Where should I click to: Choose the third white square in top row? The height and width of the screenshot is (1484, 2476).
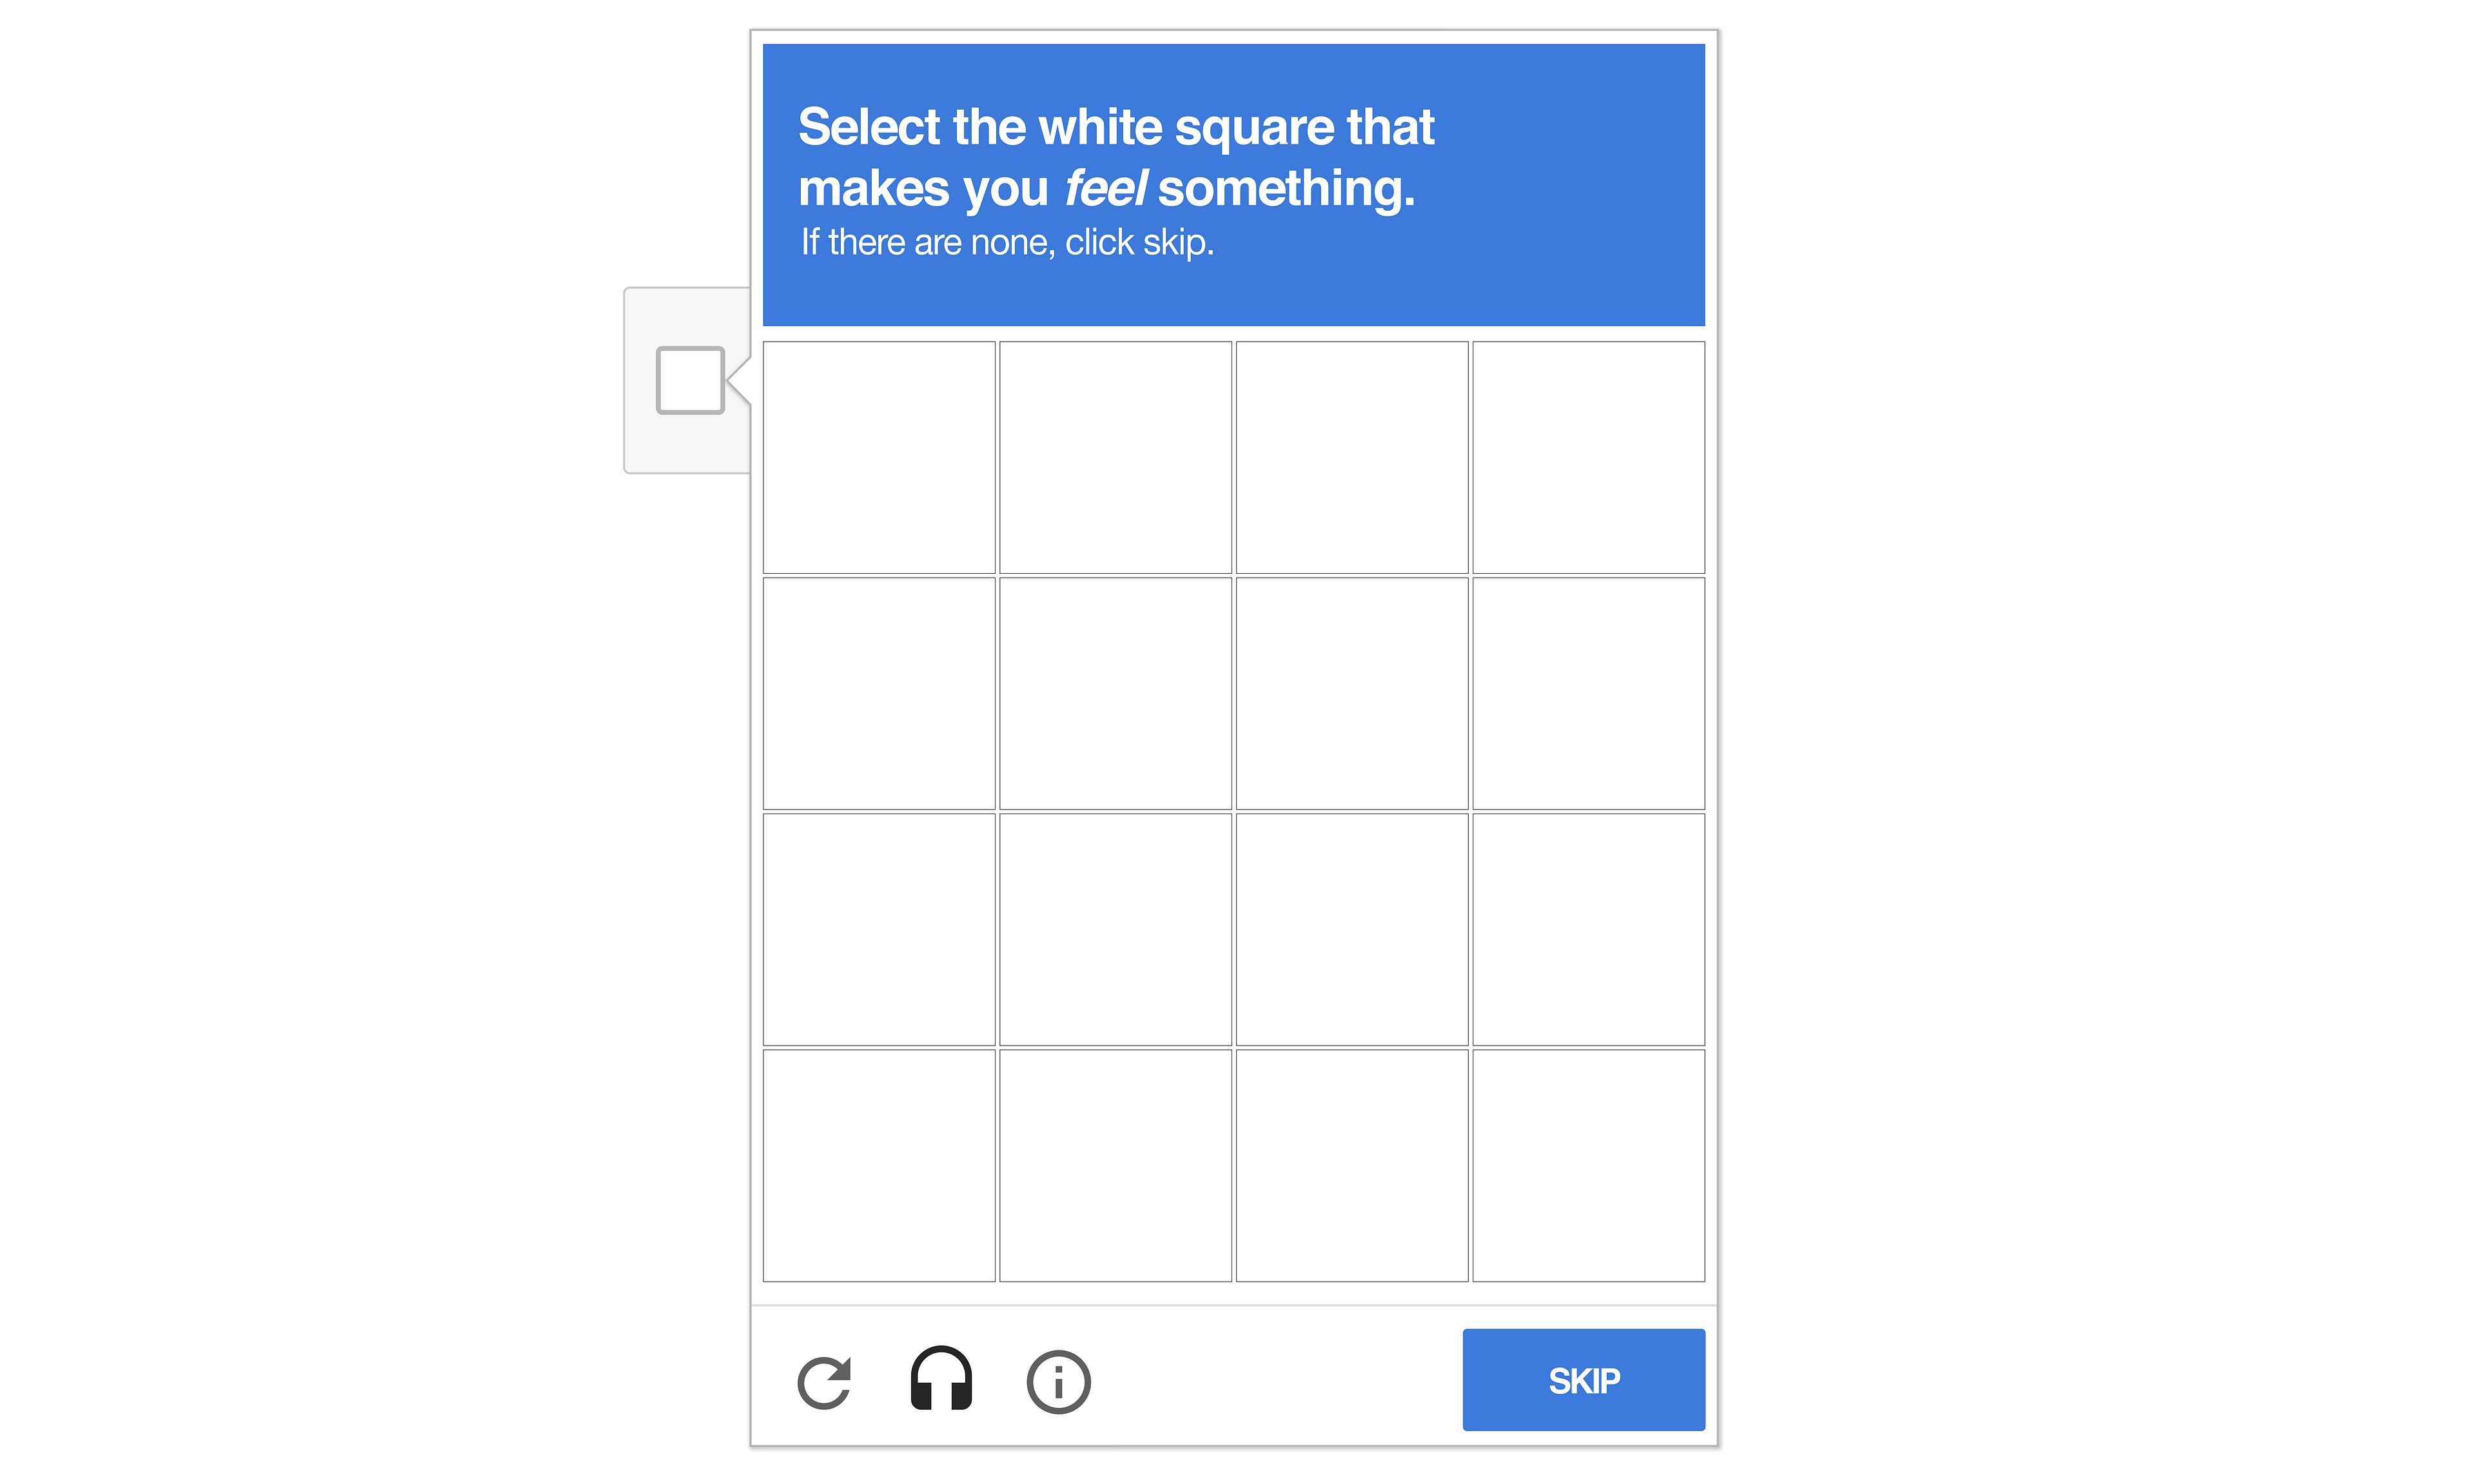[x=1352, y=457]
